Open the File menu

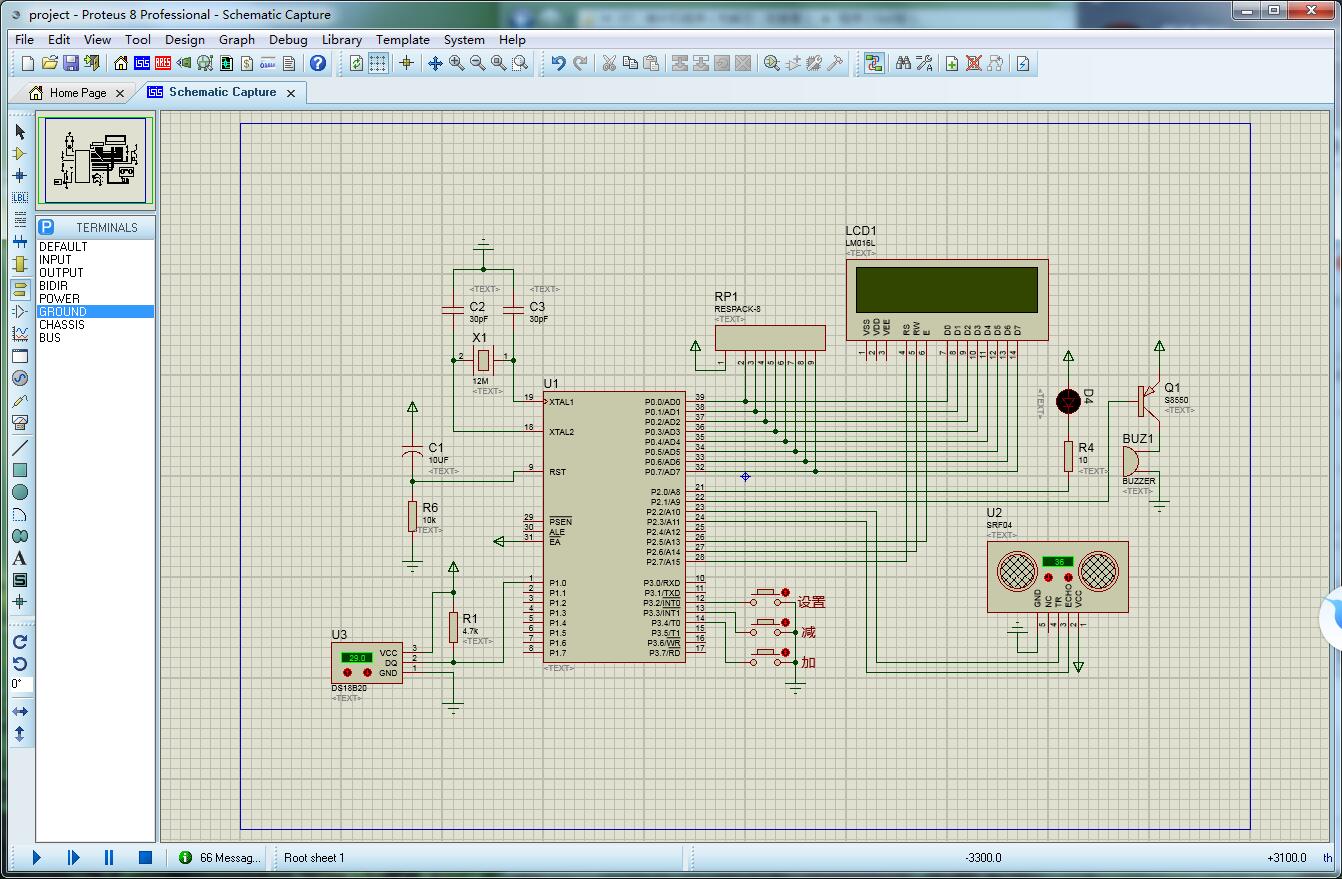24,40
